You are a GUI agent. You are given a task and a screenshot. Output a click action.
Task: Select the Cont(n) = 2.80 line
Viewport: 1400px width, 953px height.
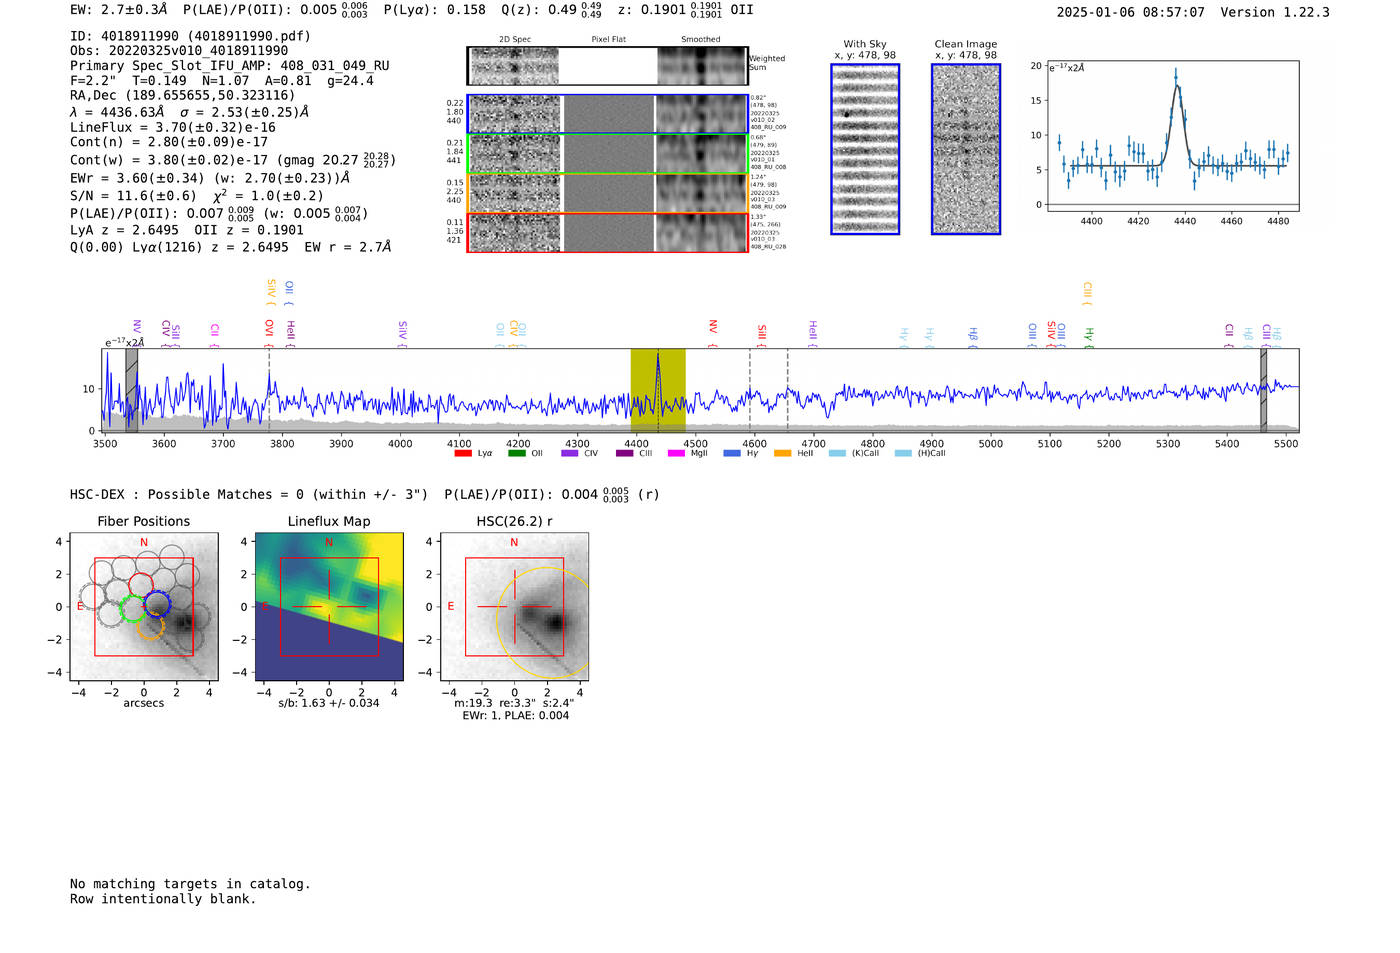pyautogui.click(x=169, y=142)
